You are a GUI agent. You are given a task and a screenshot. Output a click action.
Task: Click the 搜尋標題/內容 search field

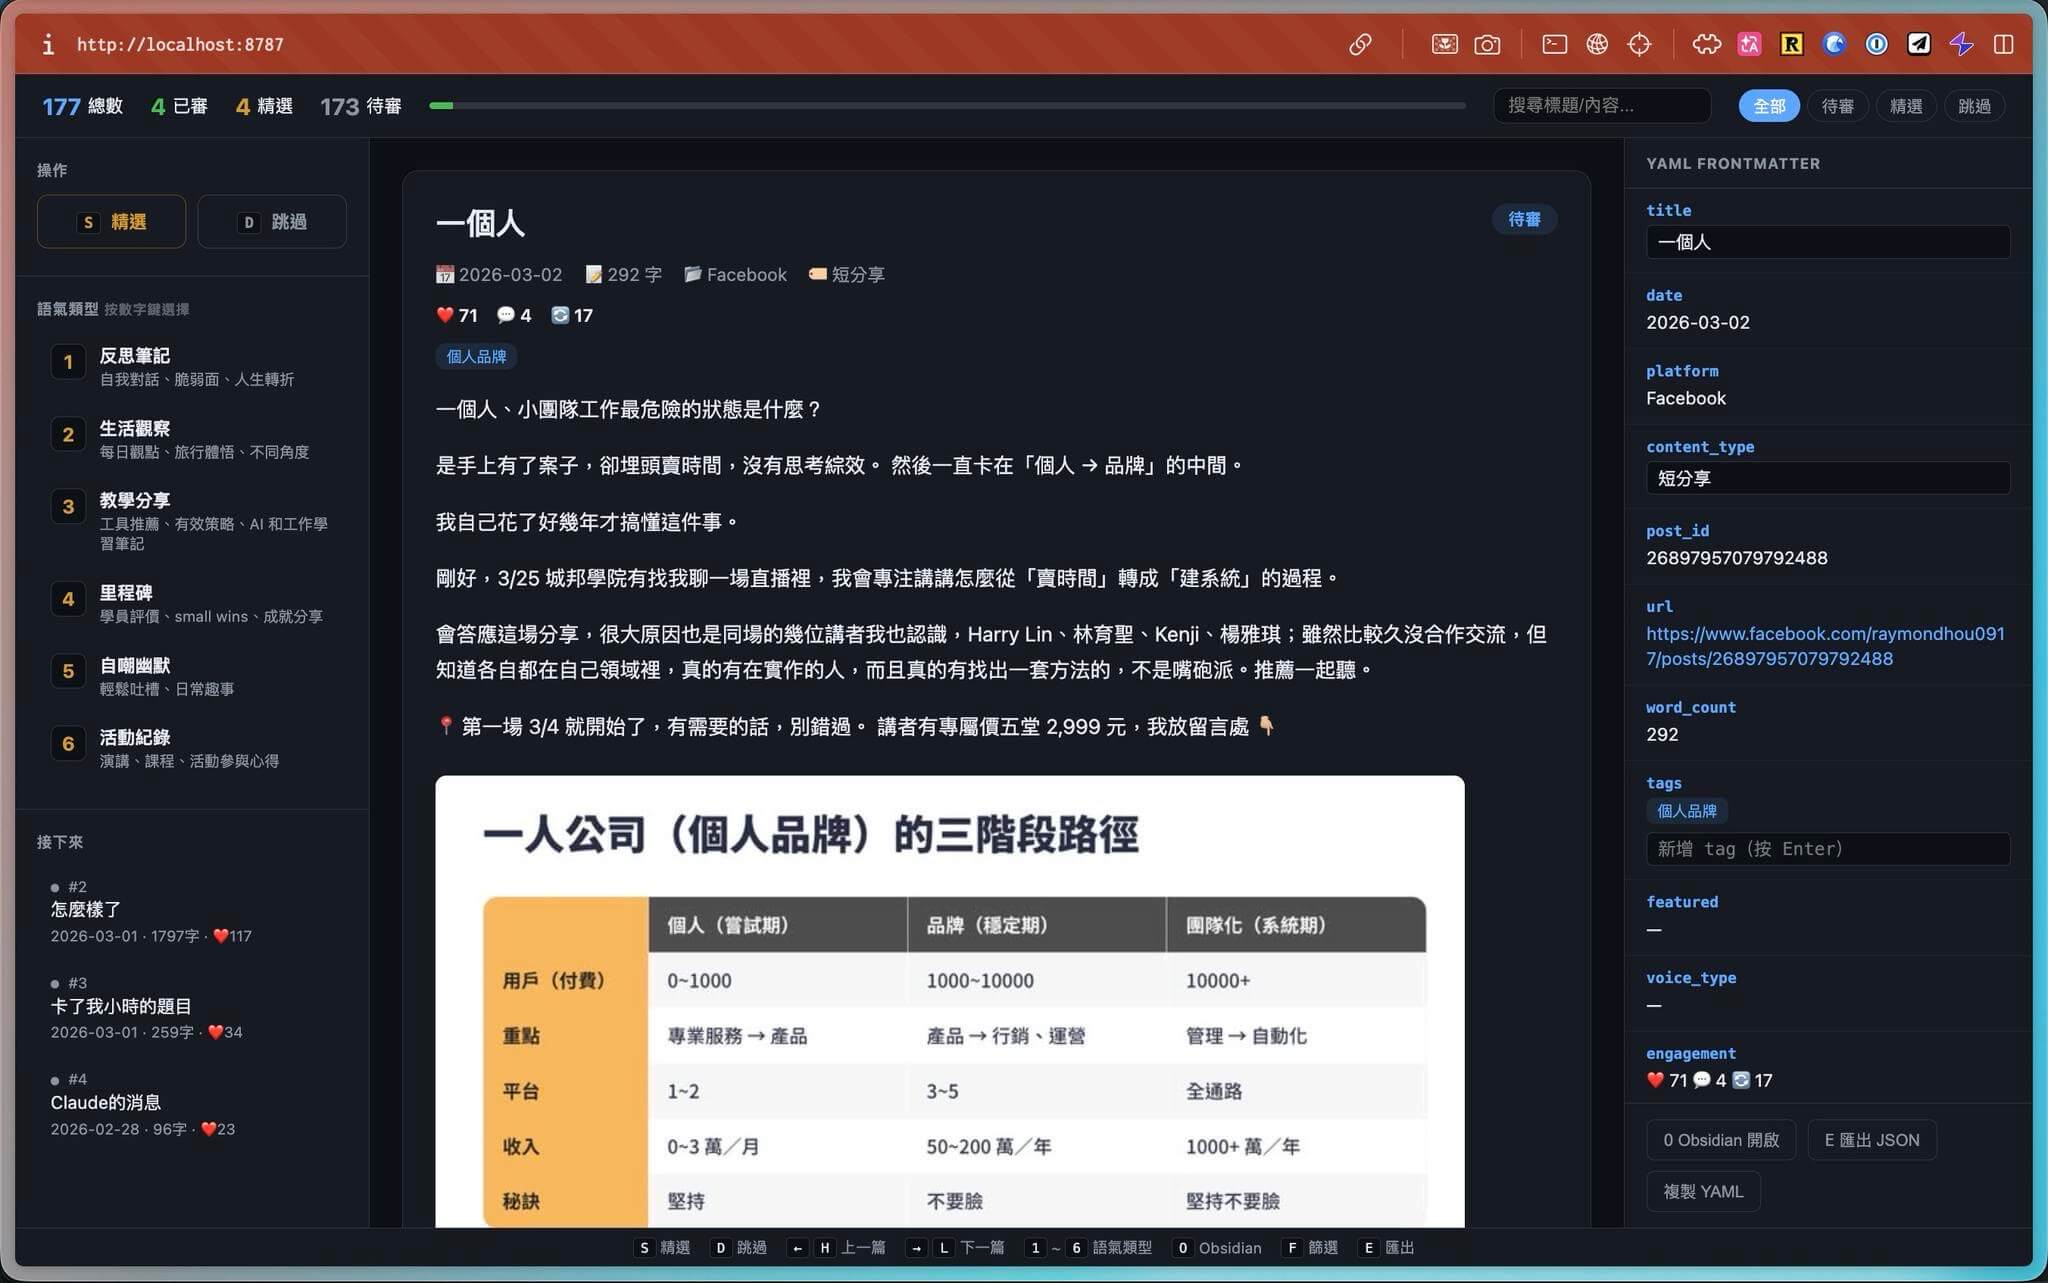[1601, 106]
